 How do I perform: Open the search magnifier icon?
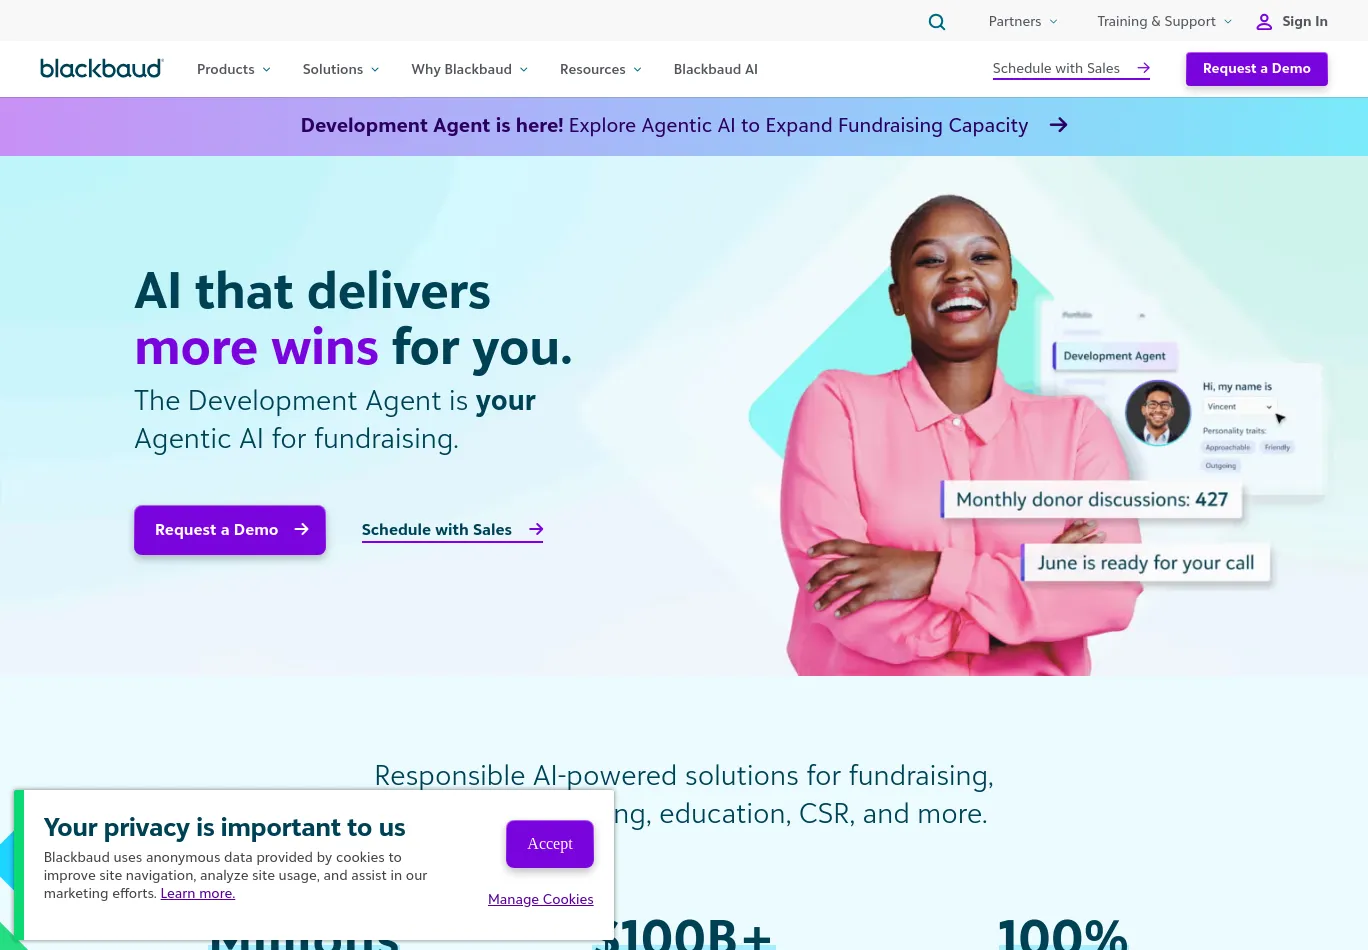(937, 22)
